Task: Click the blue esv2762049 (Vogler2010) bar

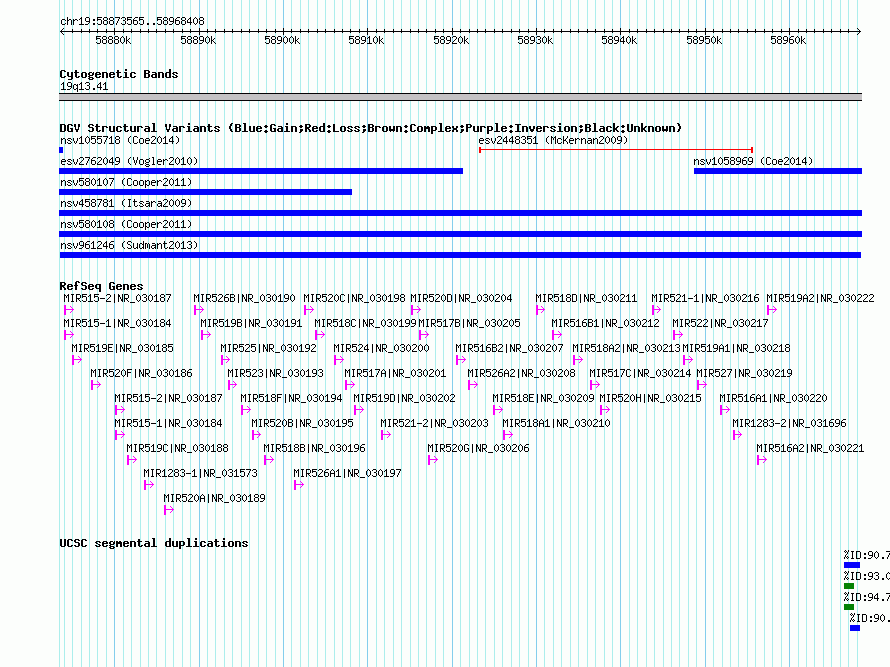Action: click(261, 171)
